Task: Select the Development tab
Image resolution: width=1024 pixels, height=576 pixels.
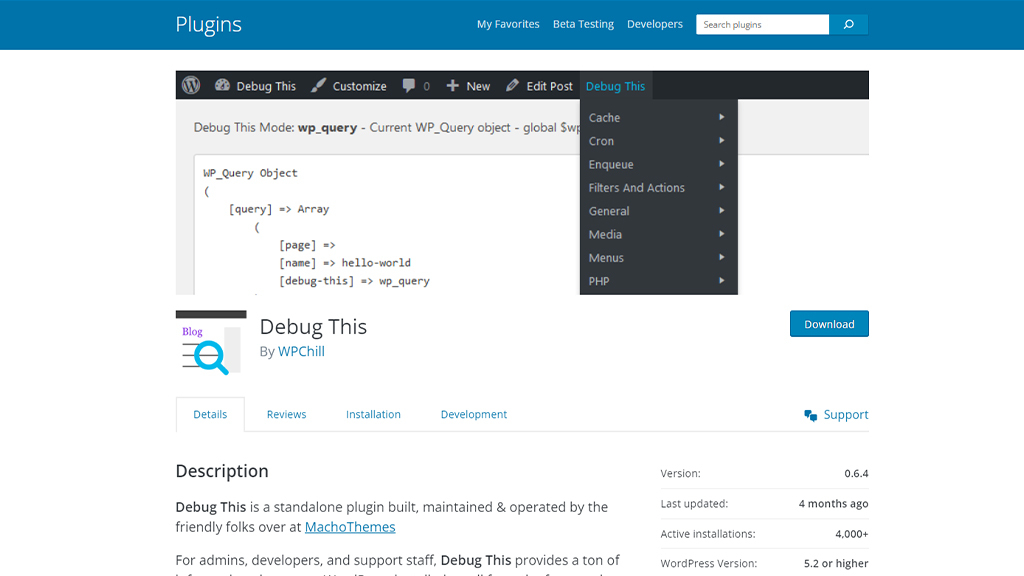Action: point(474,414)
